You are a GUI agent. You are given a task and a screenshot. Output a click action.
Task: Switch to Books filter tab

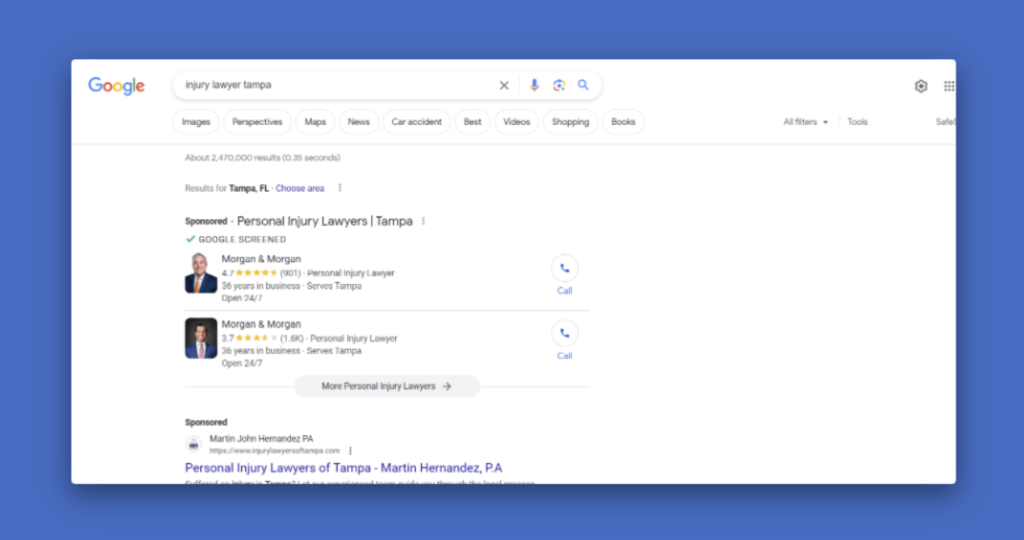tap(623, 122)
